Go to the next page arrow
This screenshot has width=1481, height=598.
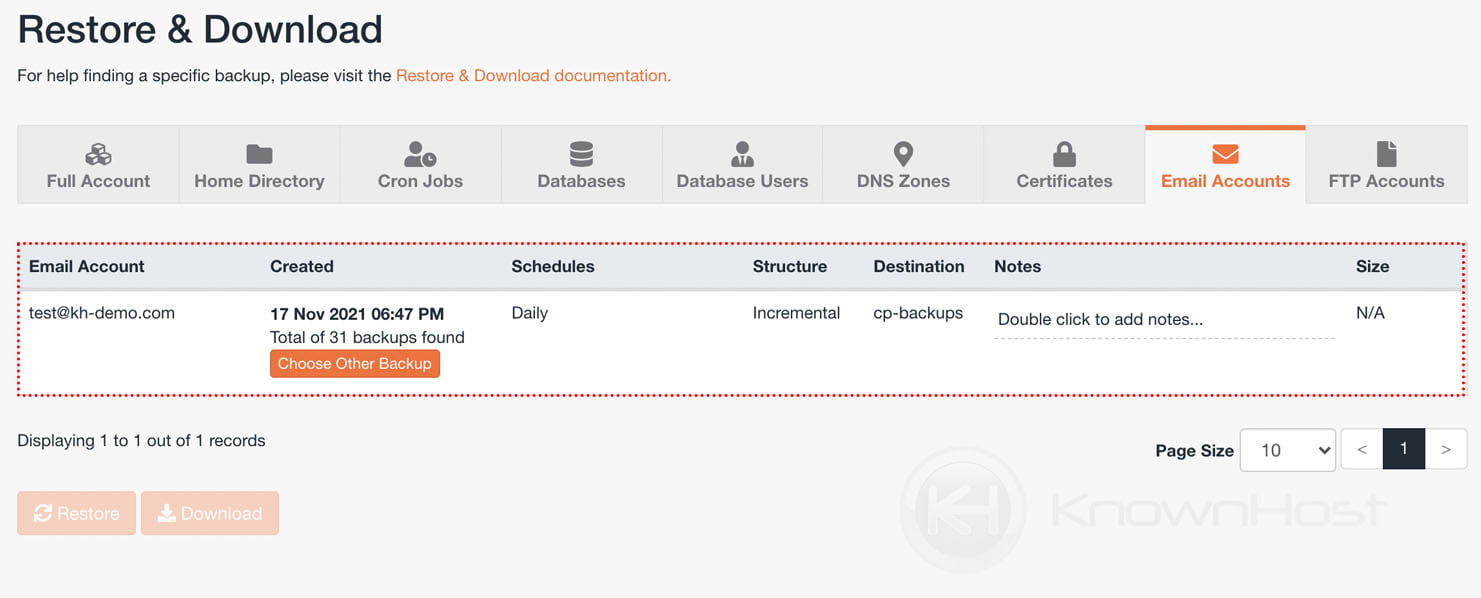click(1445, 450)
